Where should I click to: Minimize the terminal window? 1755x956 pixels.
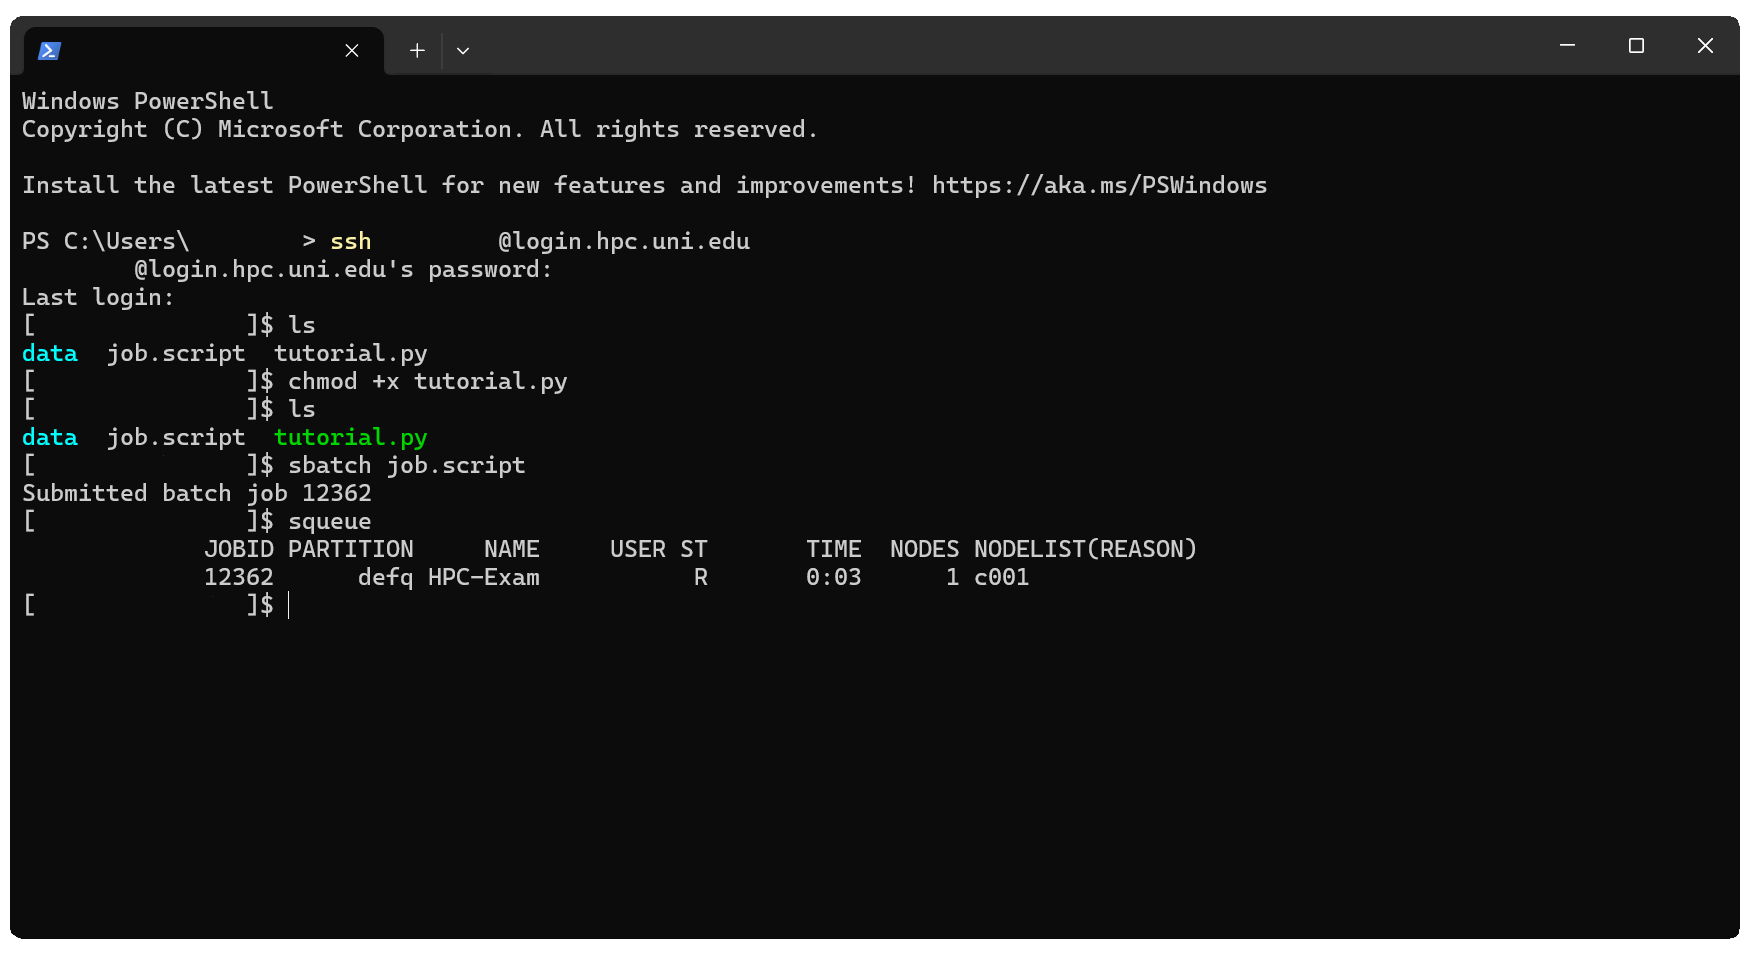tap(1567, 46)
